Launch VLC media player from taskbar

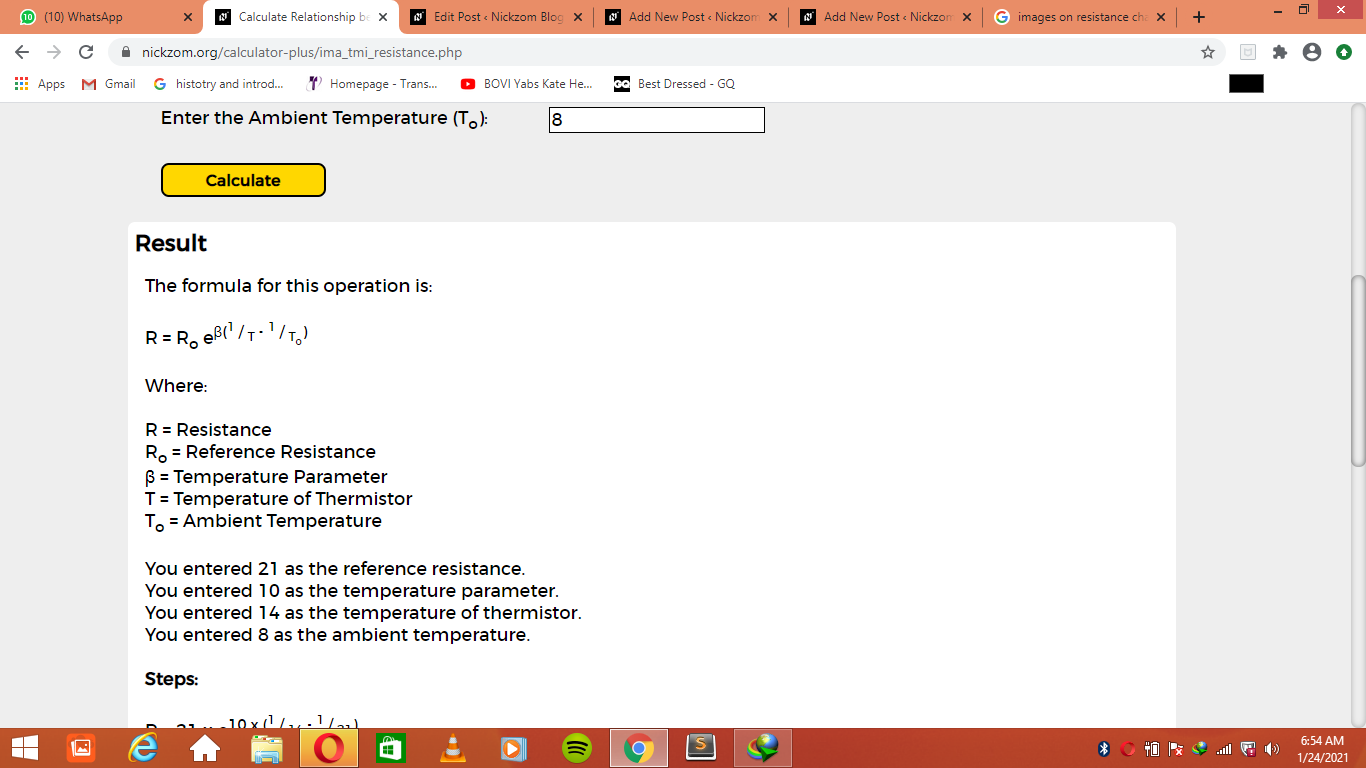(x=453, y=748)
